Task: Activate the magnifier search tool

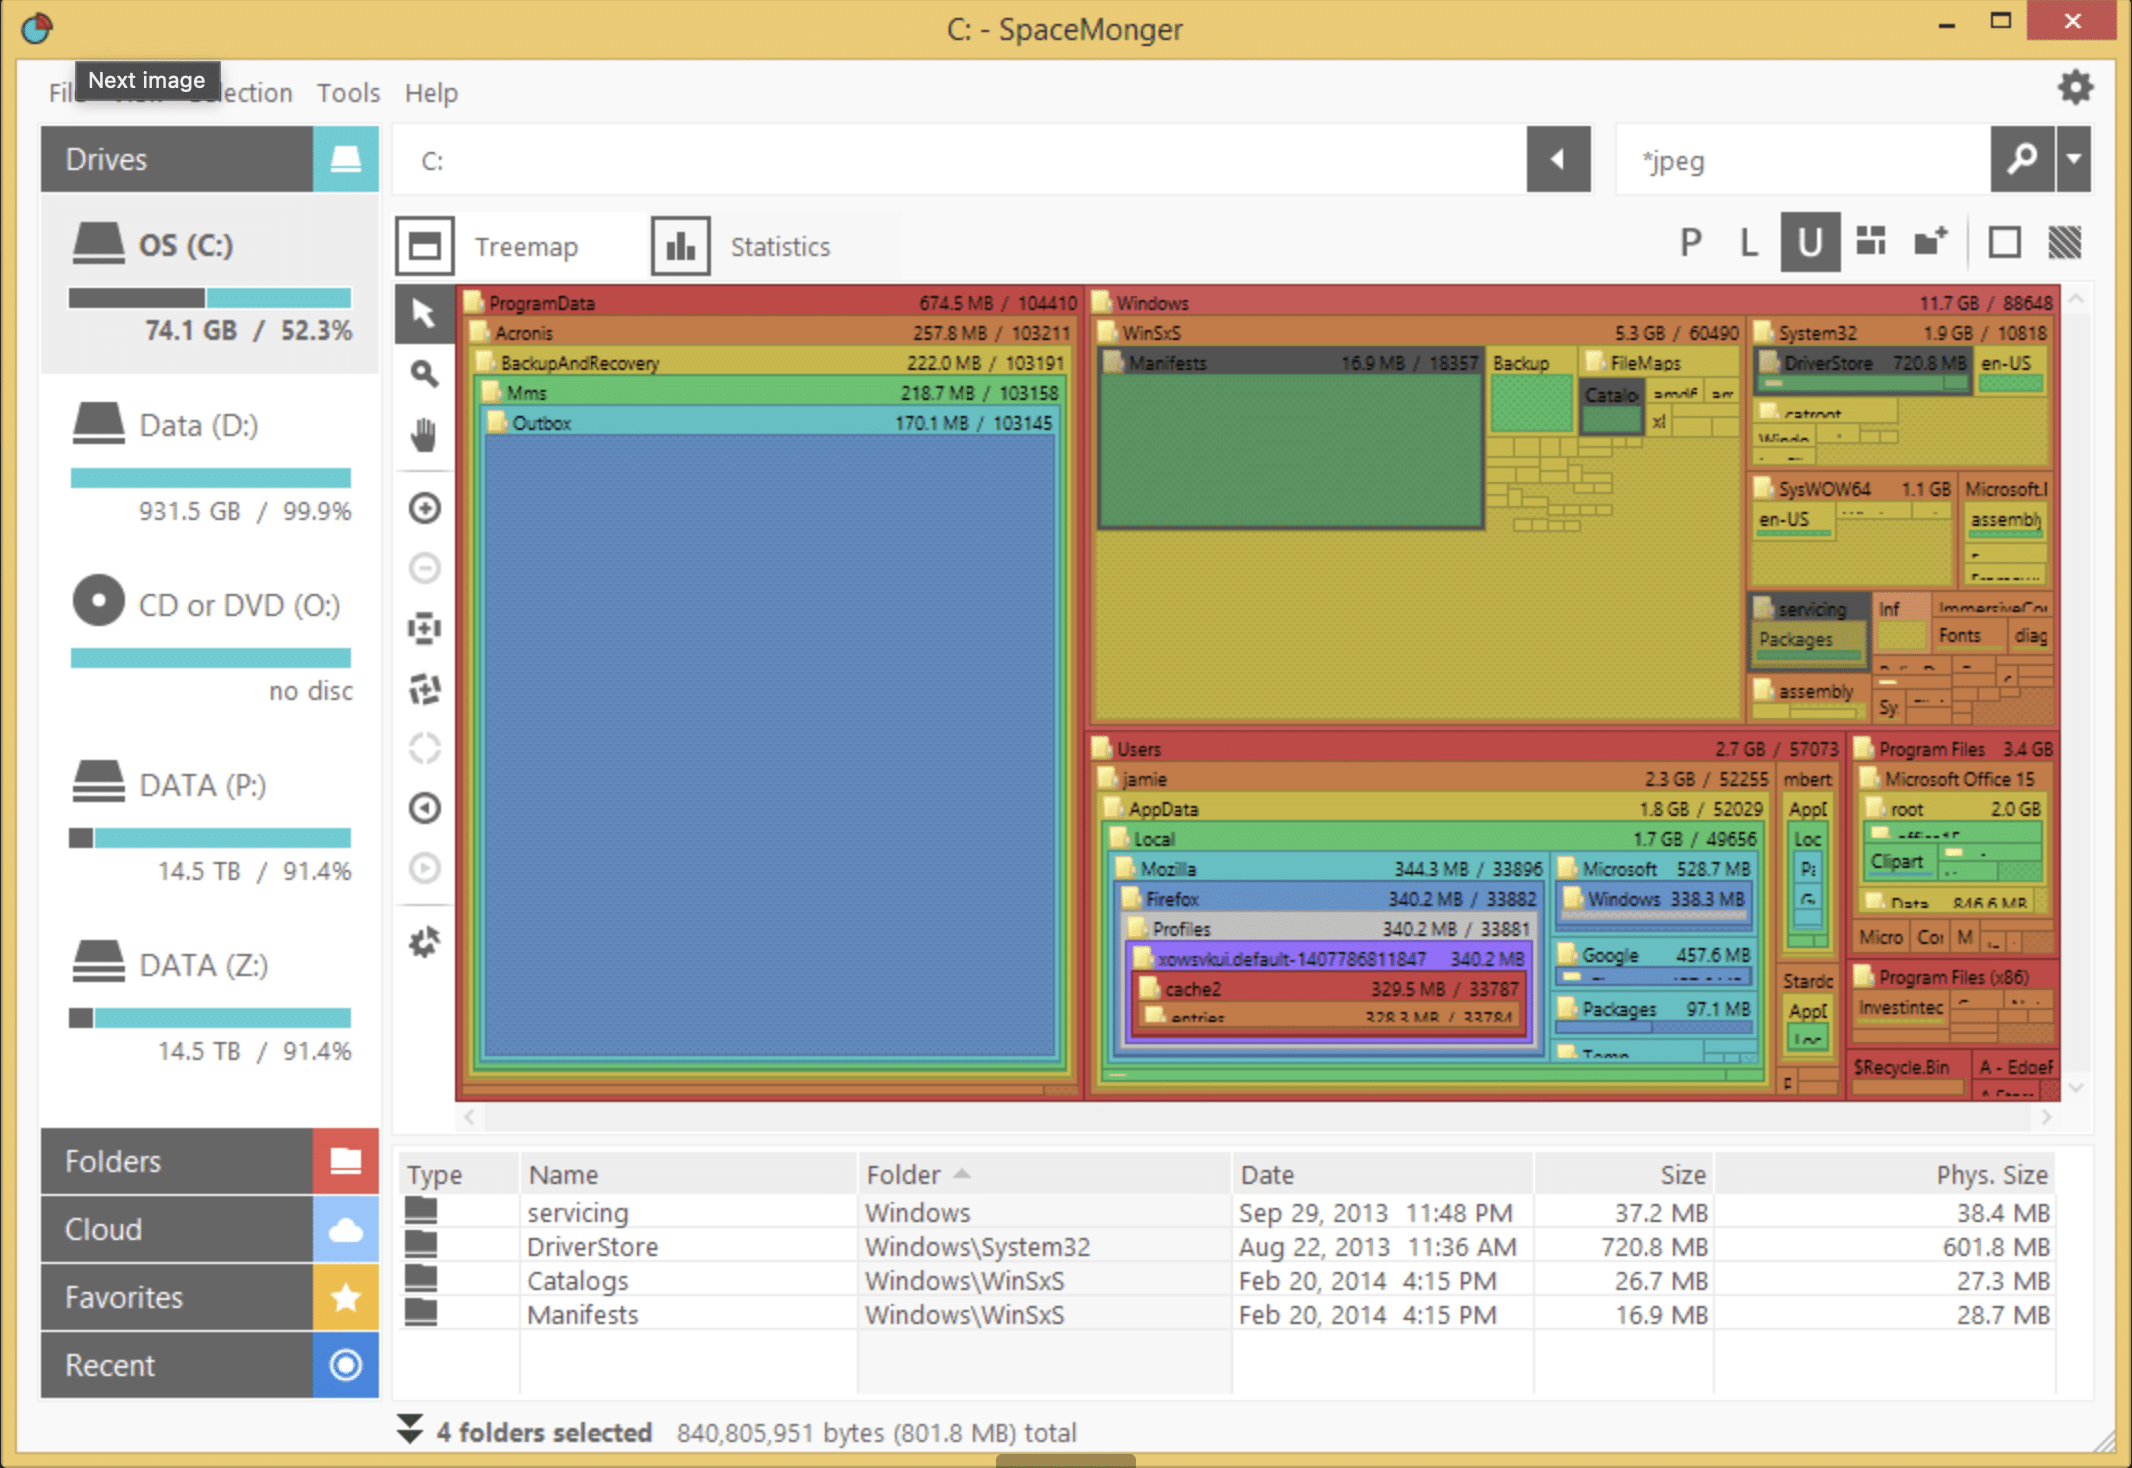Action: point(424,373)
